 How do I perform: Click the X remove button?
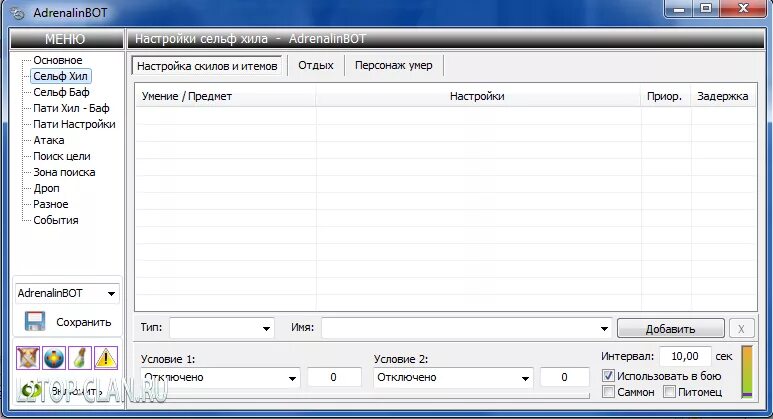[741, 329]
